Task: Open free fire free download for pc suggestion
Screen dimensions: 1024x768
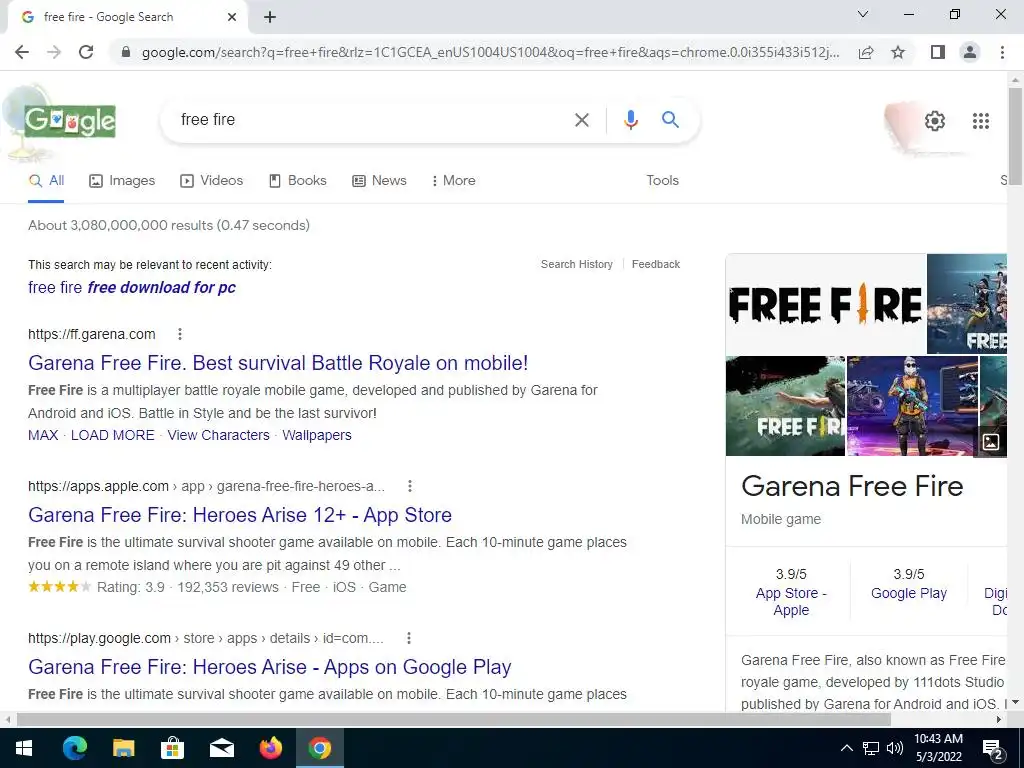Action: point(132,287)
